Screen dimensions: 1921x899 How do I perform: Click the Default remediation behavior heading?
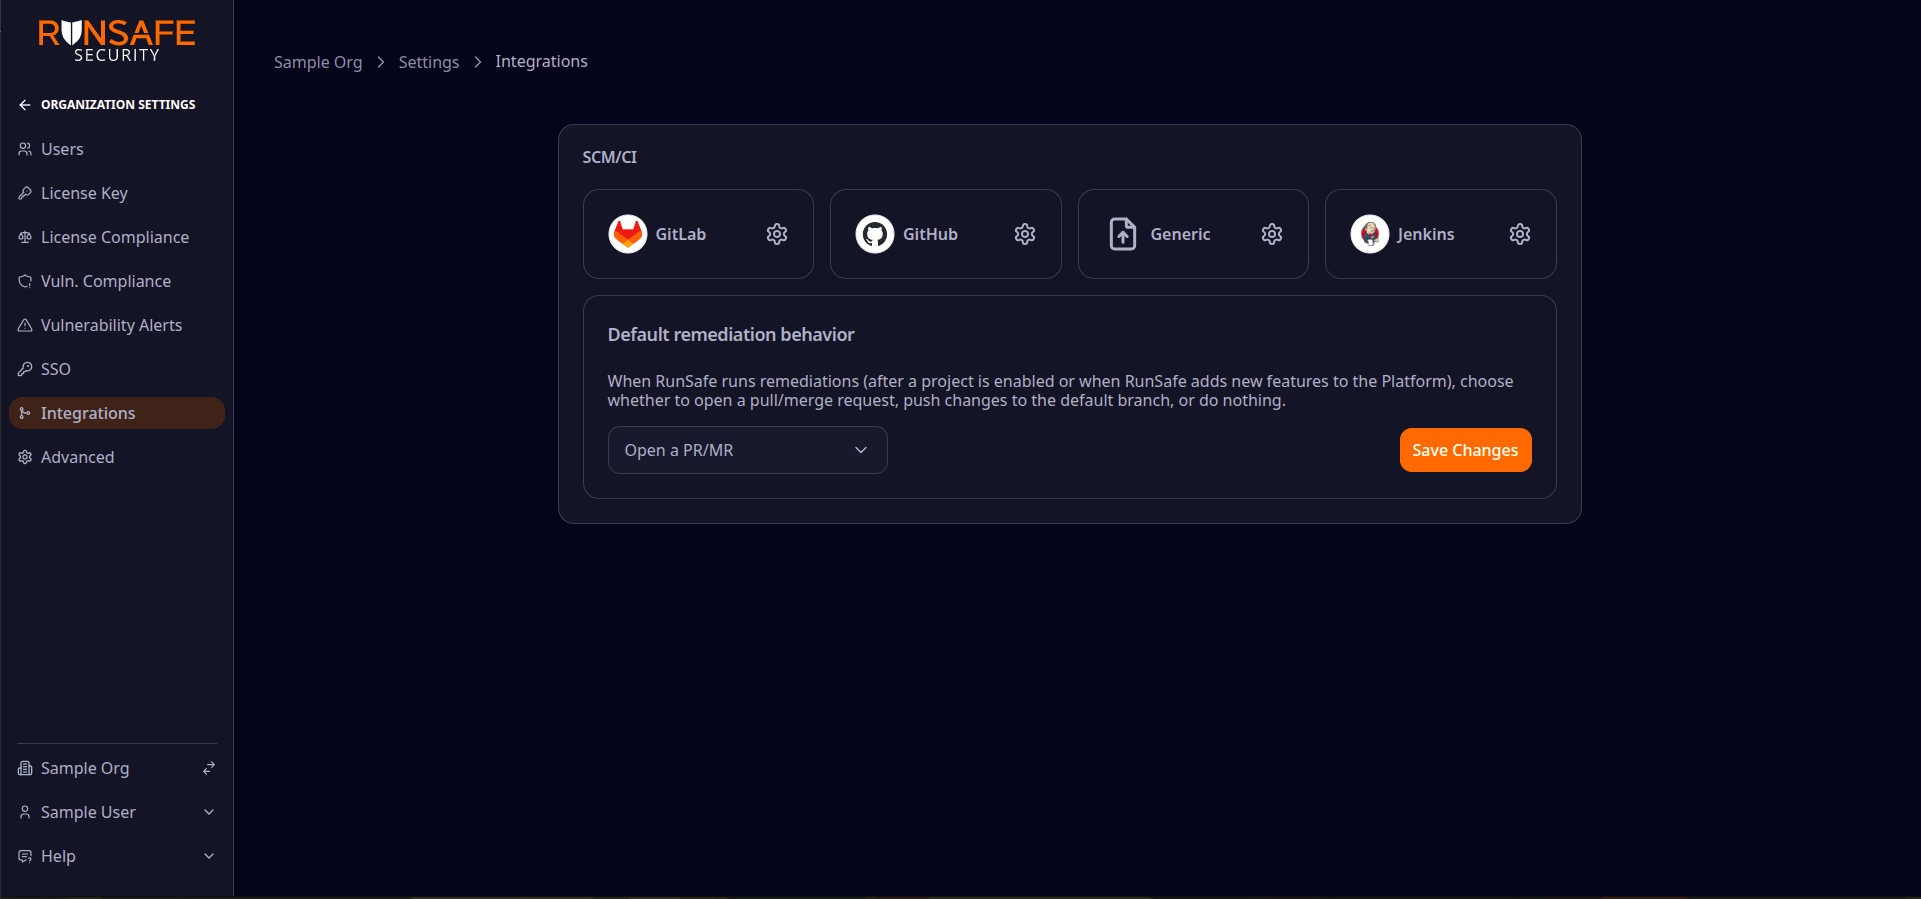click(x=731, y=335)
